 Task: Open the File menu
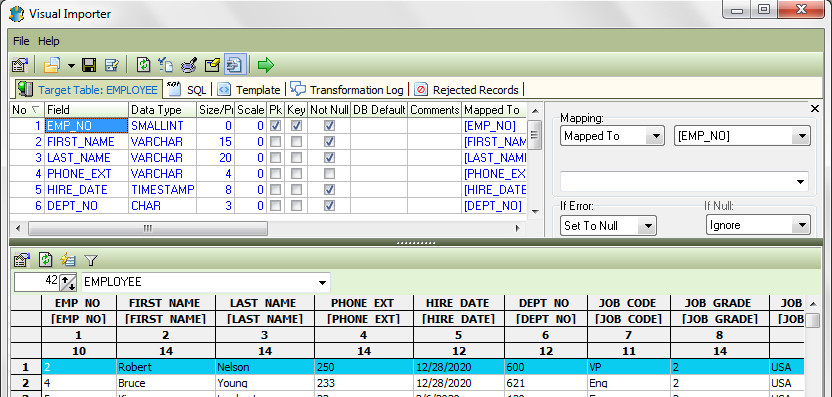(21, 41)
